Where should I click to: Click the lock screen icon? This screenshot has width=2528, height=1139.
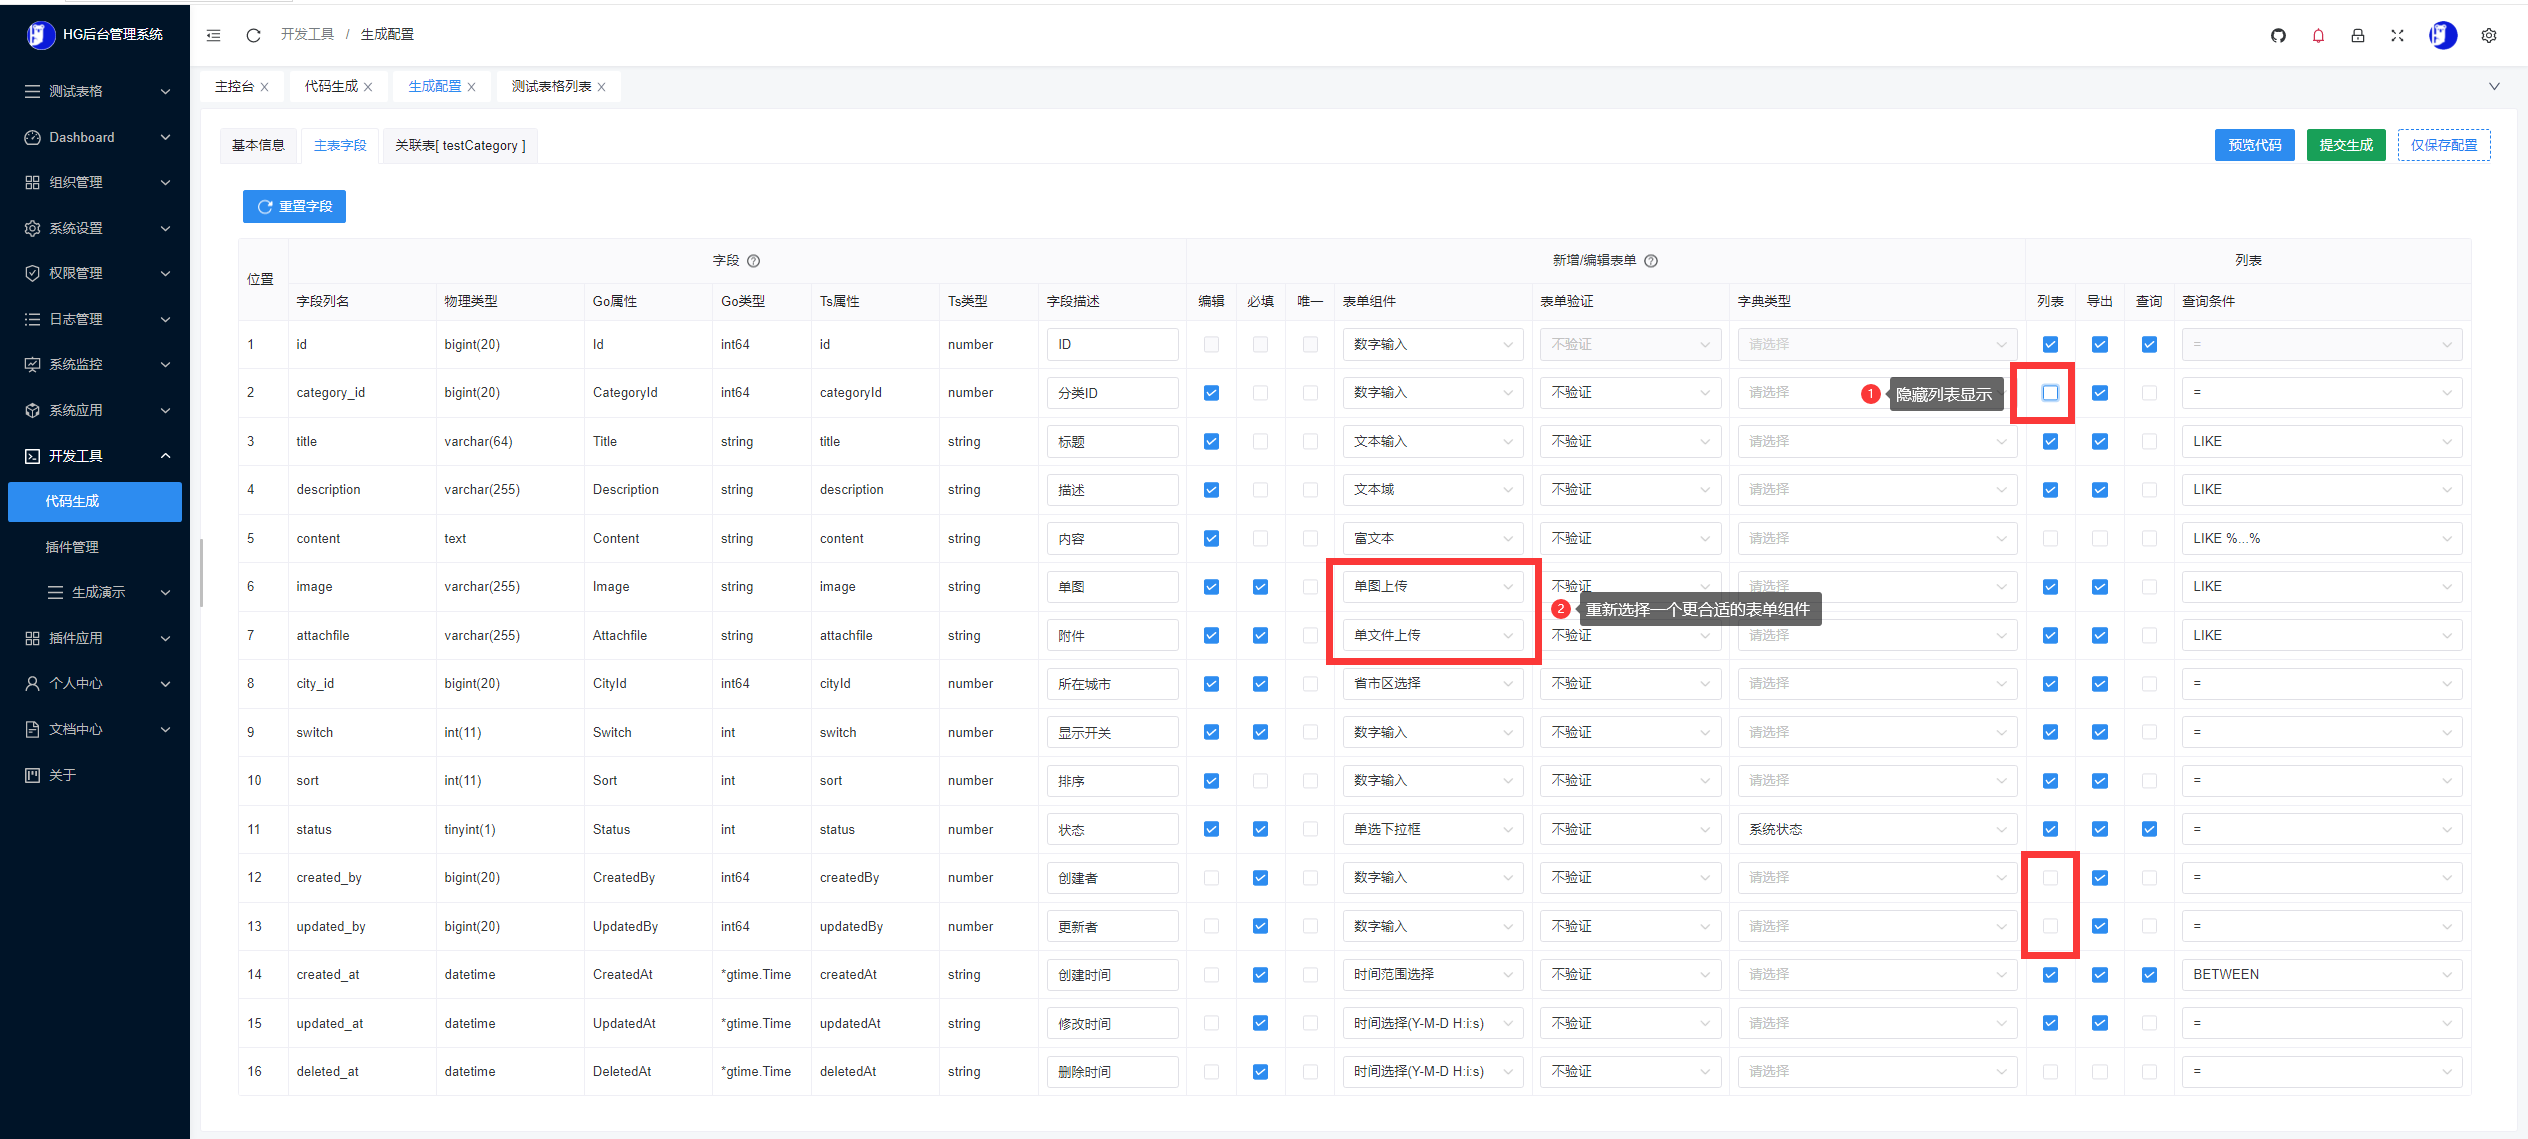tap(2357, 36)
